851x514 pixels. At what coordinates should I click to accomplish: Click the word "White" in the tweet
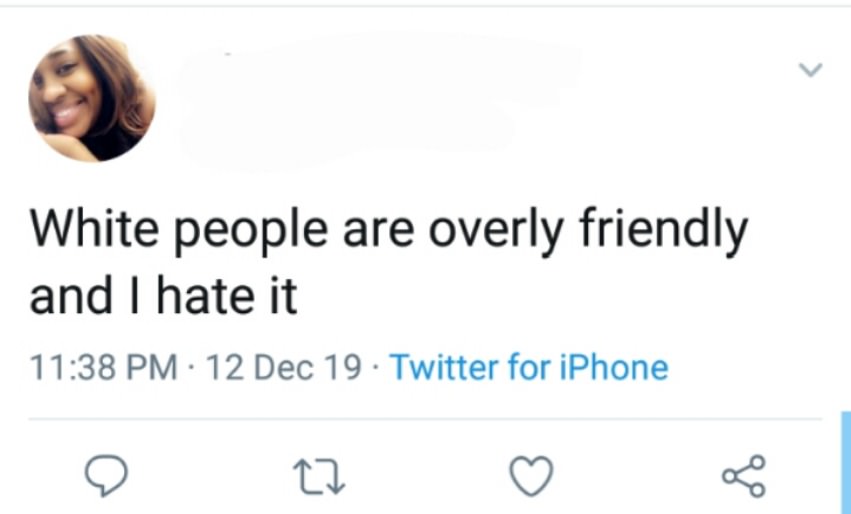95,226
